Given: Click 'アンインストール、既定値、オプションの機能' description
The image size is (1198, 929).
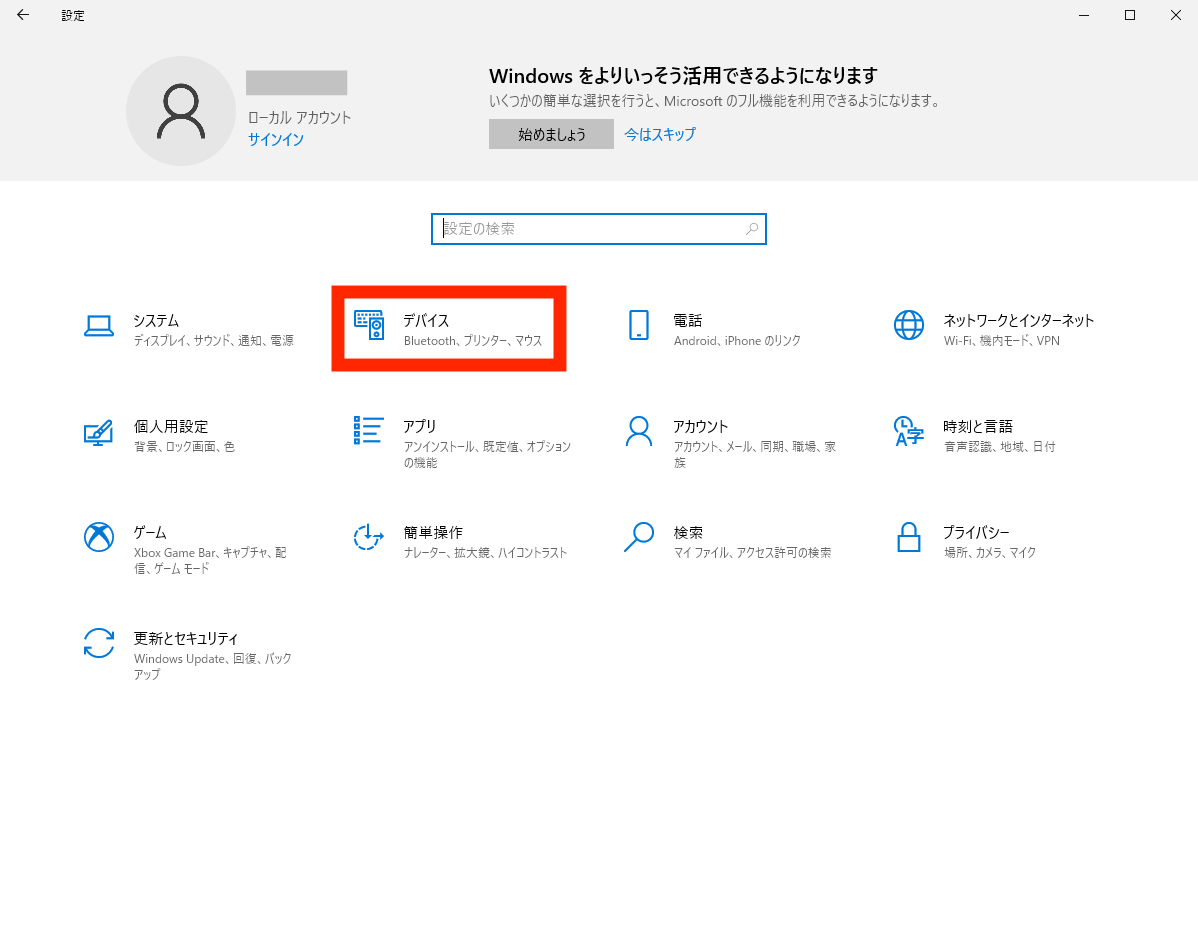Looking at the screenshot, I should pyautogui.click(x=487, y=455).
